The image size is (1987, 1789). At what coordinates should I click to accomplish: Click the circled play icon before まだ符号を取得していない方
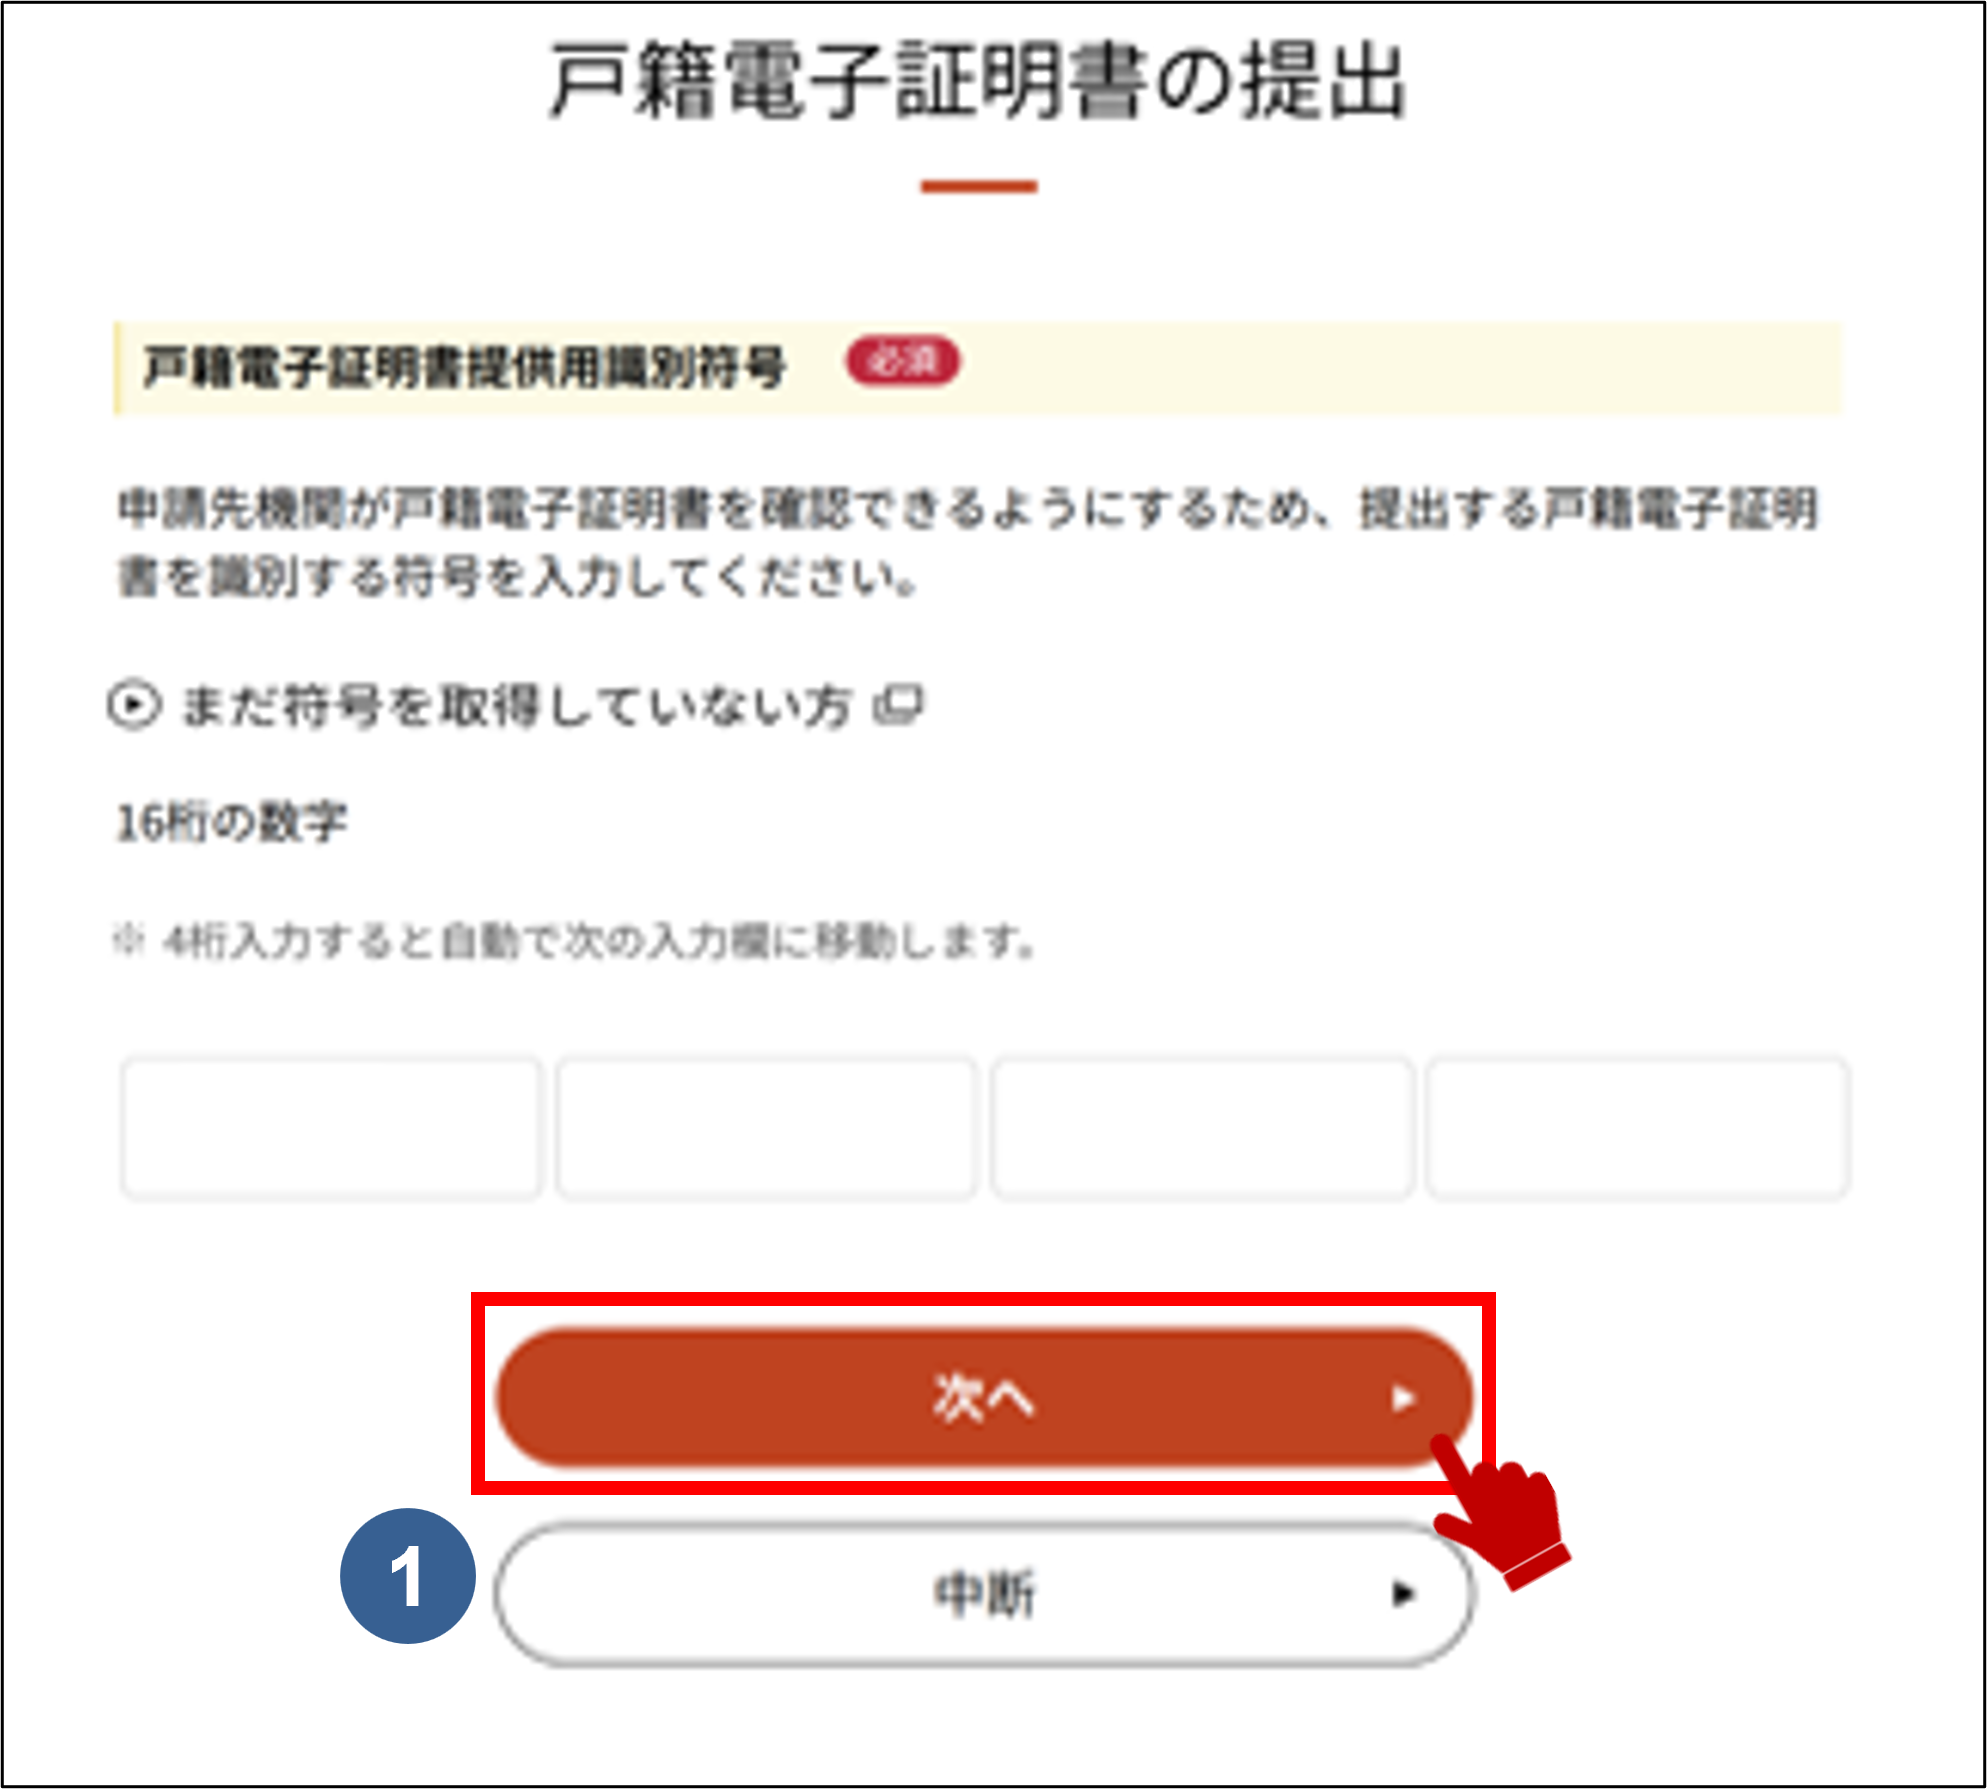(134, 705)
